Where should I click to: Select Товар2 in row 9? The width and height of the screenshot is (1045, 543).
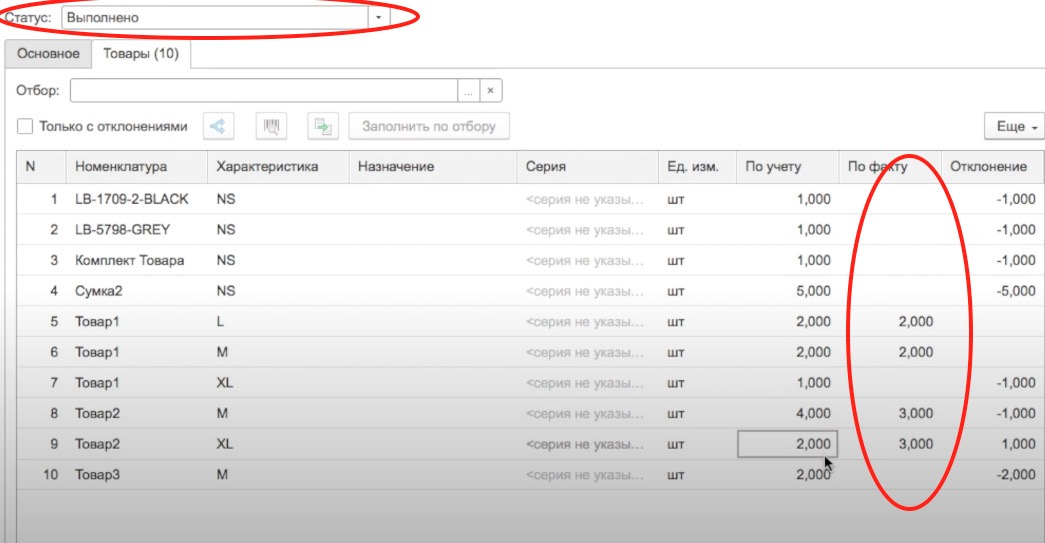click(137, 444)
